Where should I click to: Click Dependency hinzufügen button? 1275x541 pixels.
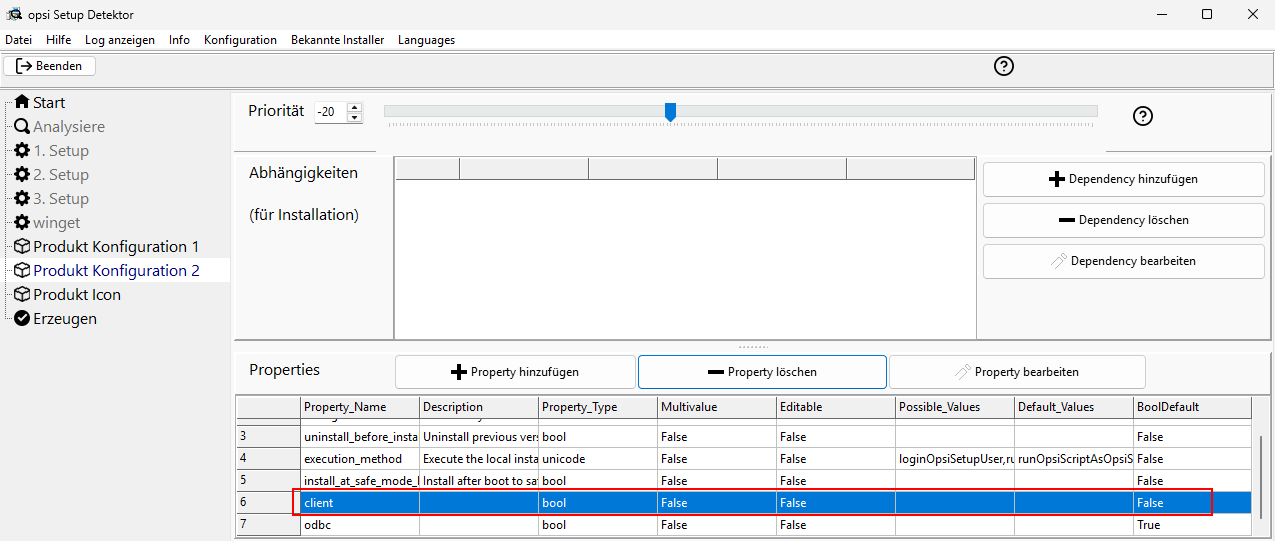[1123, 180]
